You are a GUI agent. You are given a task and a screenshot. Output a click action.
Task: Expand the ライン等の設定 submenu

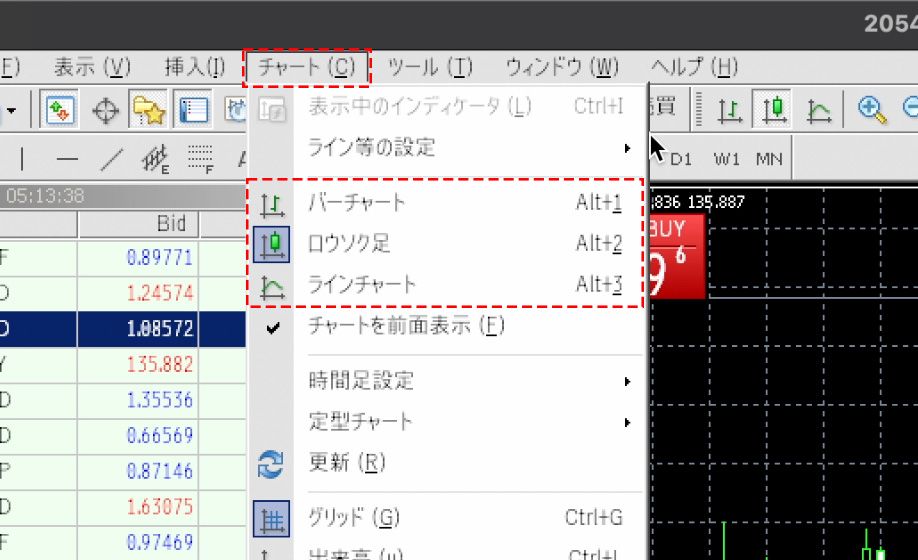pos(372,148)
